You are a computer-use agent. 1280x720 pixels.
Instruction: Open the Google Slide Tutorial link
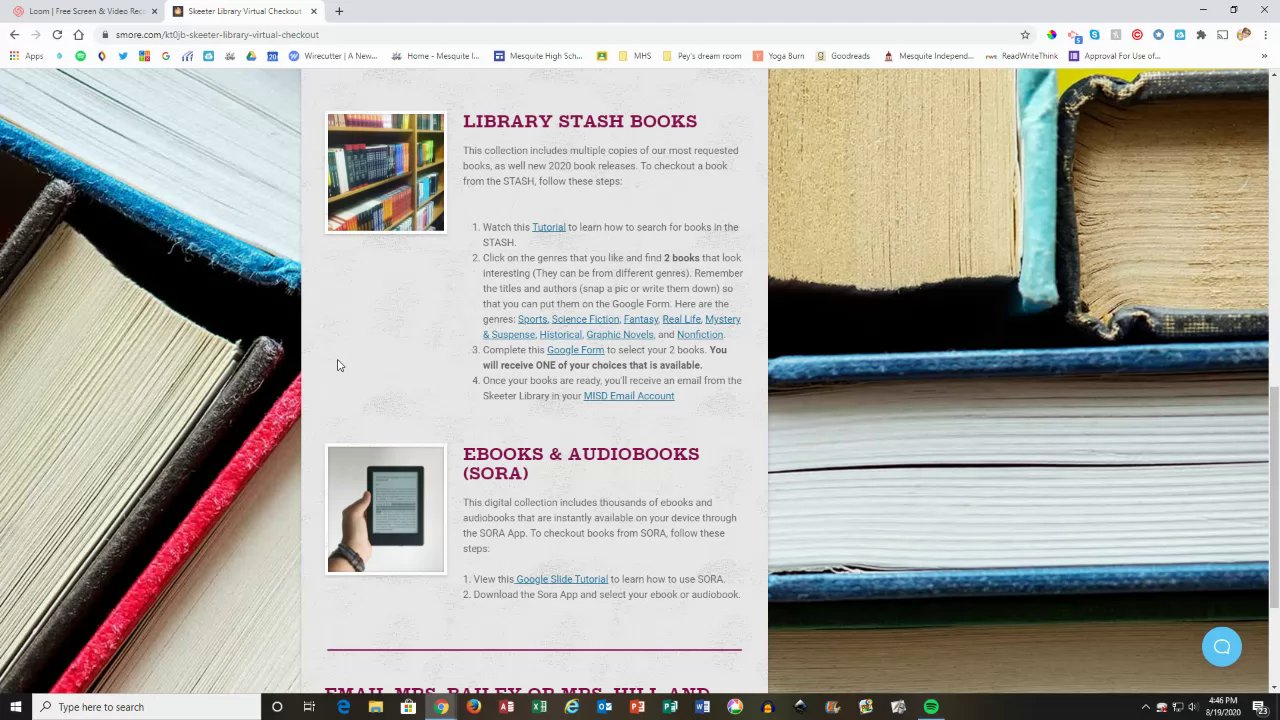point(561,579)
